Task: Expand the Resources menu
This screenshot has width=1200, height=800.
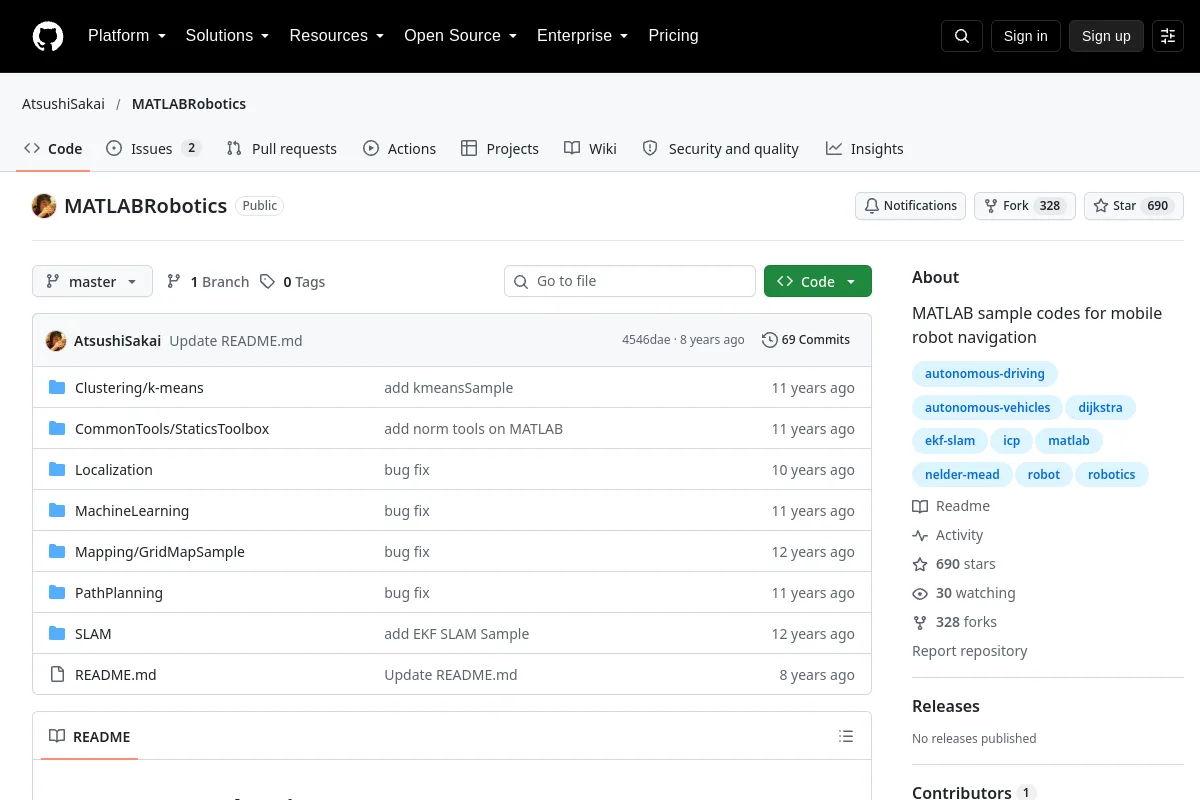Action: (x=336, y=36)
